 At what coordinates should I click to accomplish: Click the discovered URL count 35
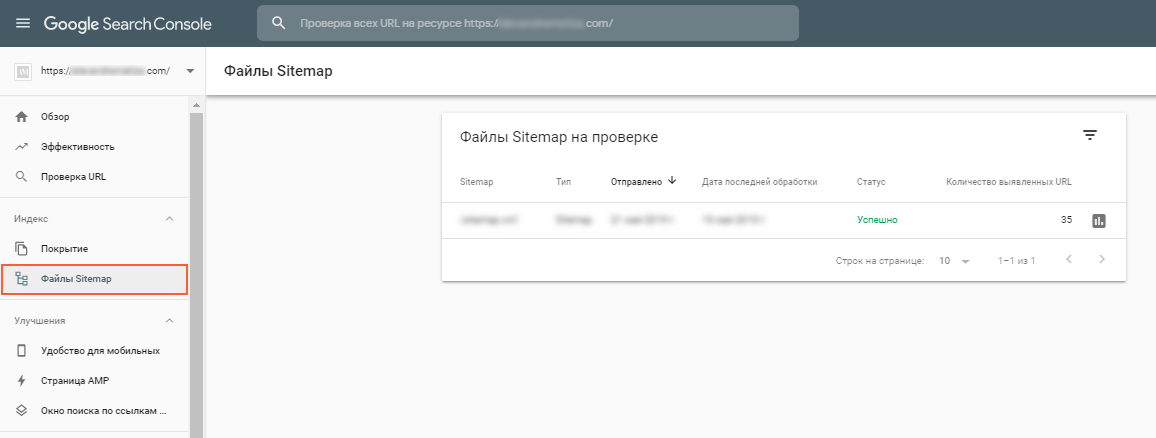pyautogui.click(x=1066, y=220)
